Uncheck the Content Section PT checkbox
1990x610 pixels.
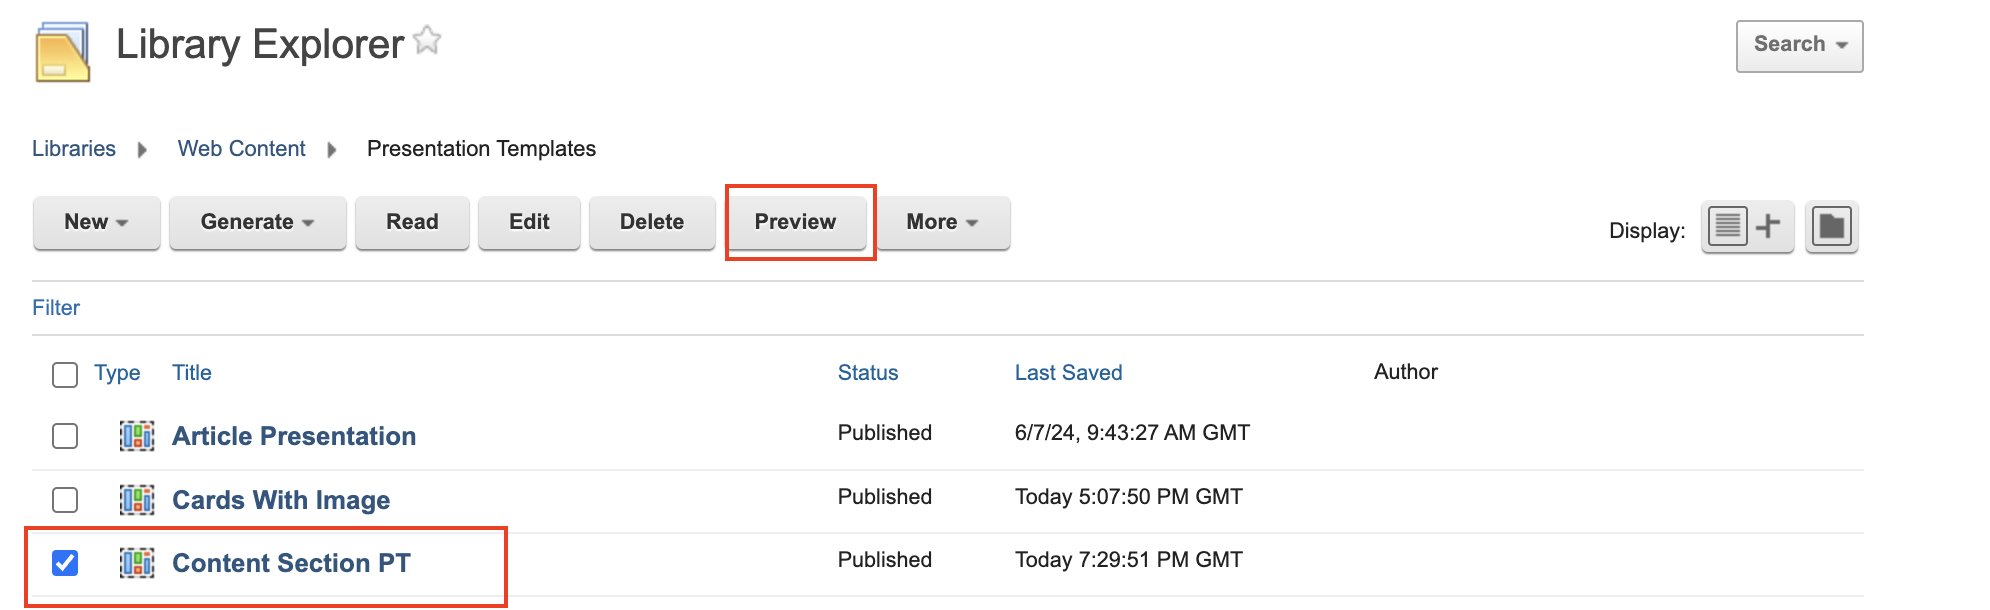click(x=65, y=563)
